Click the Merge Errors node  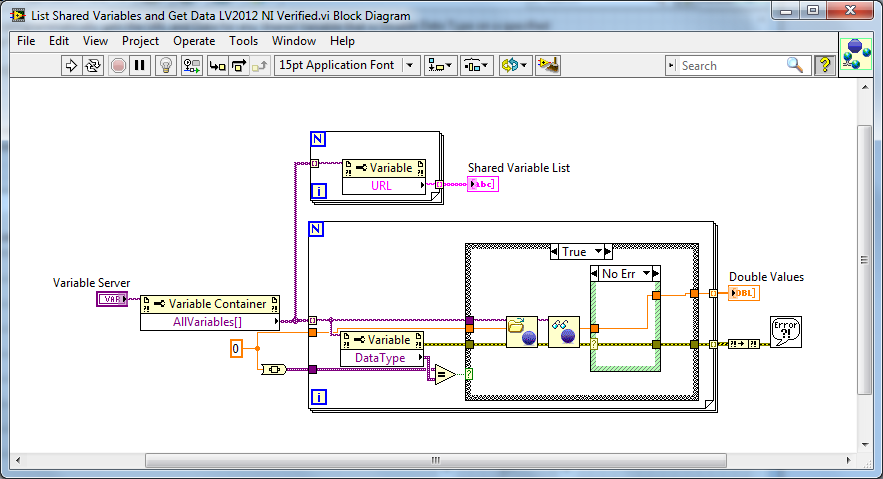click(743, 344)
